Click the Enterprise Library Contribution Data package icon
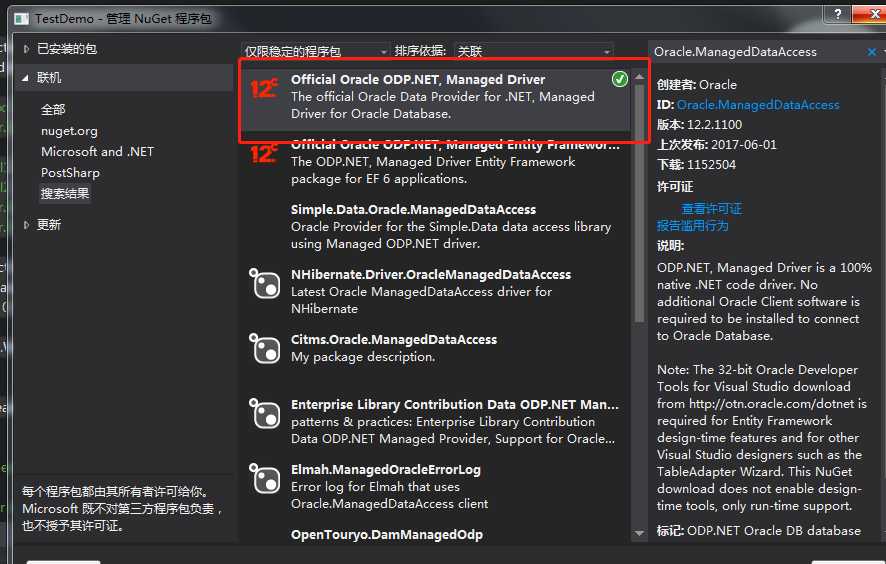The height and width of the screenshot is (564, 886). 264,413
